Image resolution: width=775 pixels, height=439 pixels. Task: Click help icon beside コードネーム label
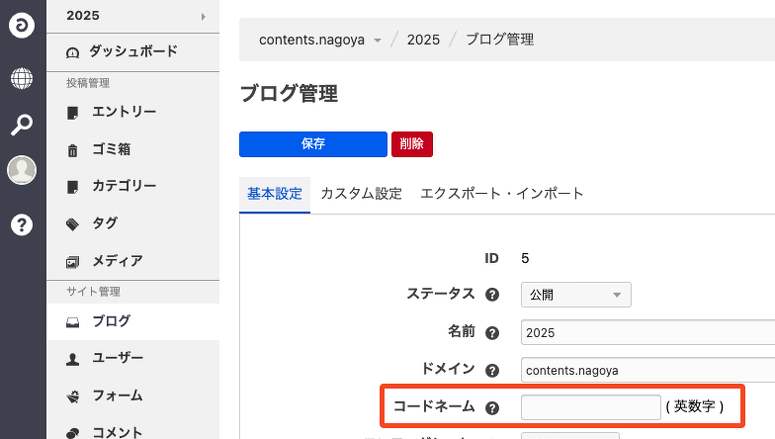pos(492,408)
